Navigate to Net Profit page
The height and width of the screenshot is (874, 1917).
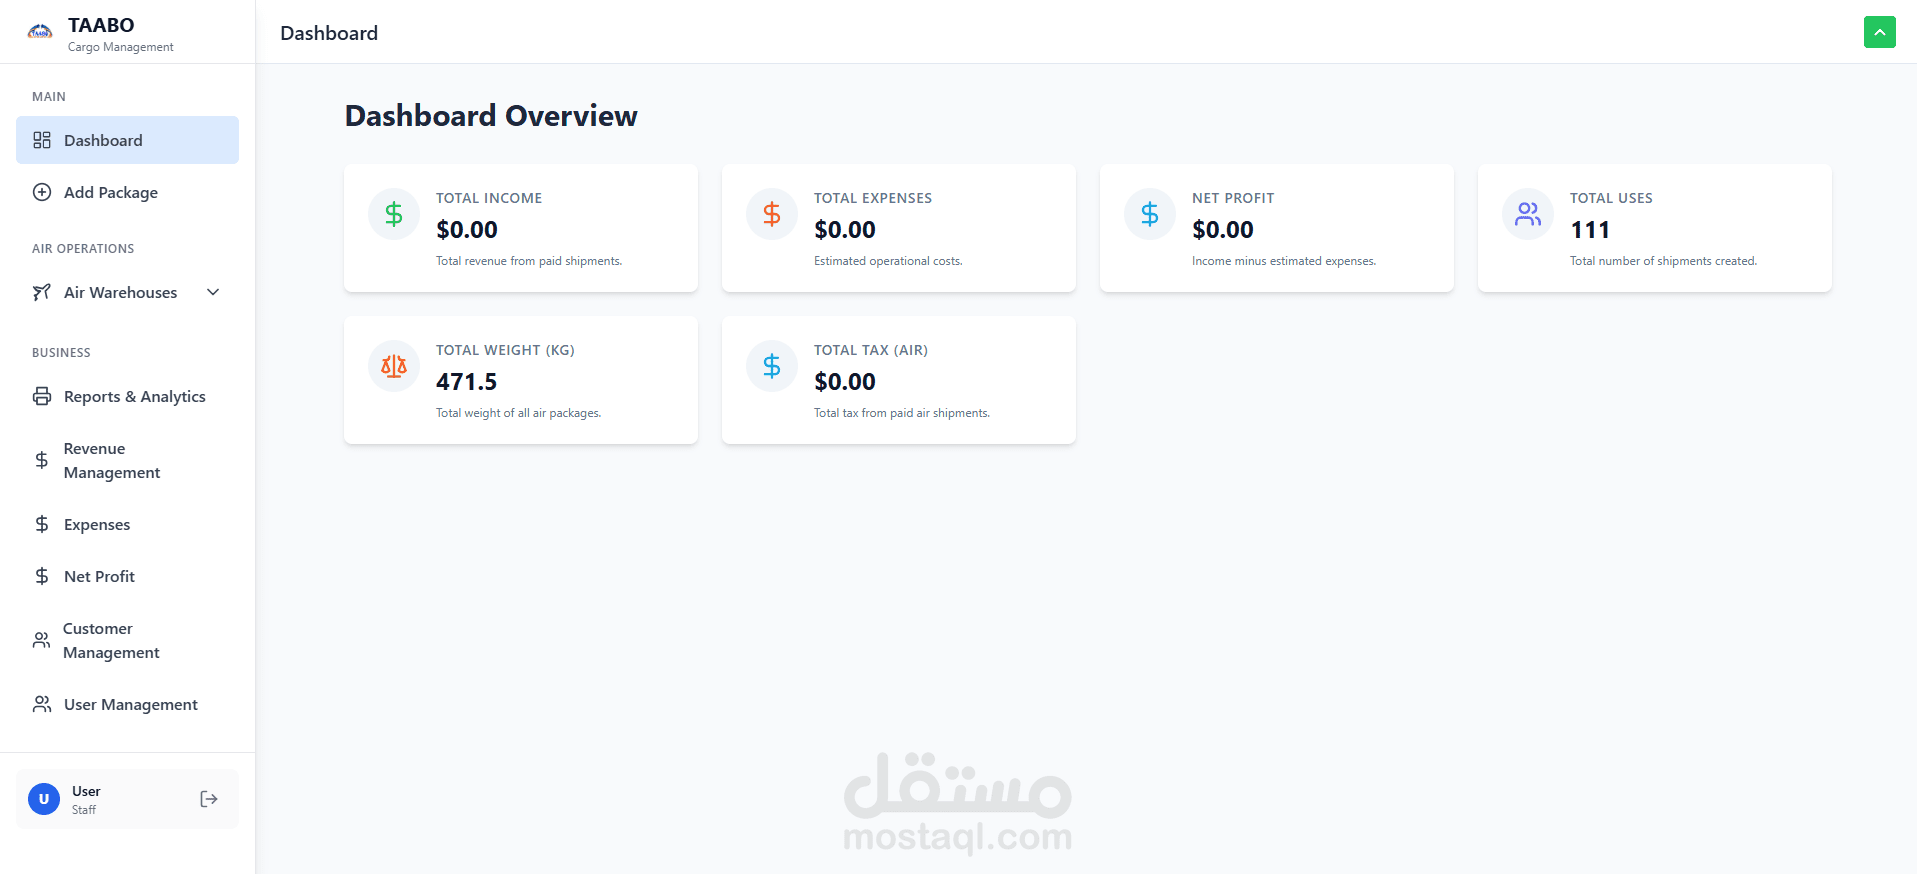(127, 576)
